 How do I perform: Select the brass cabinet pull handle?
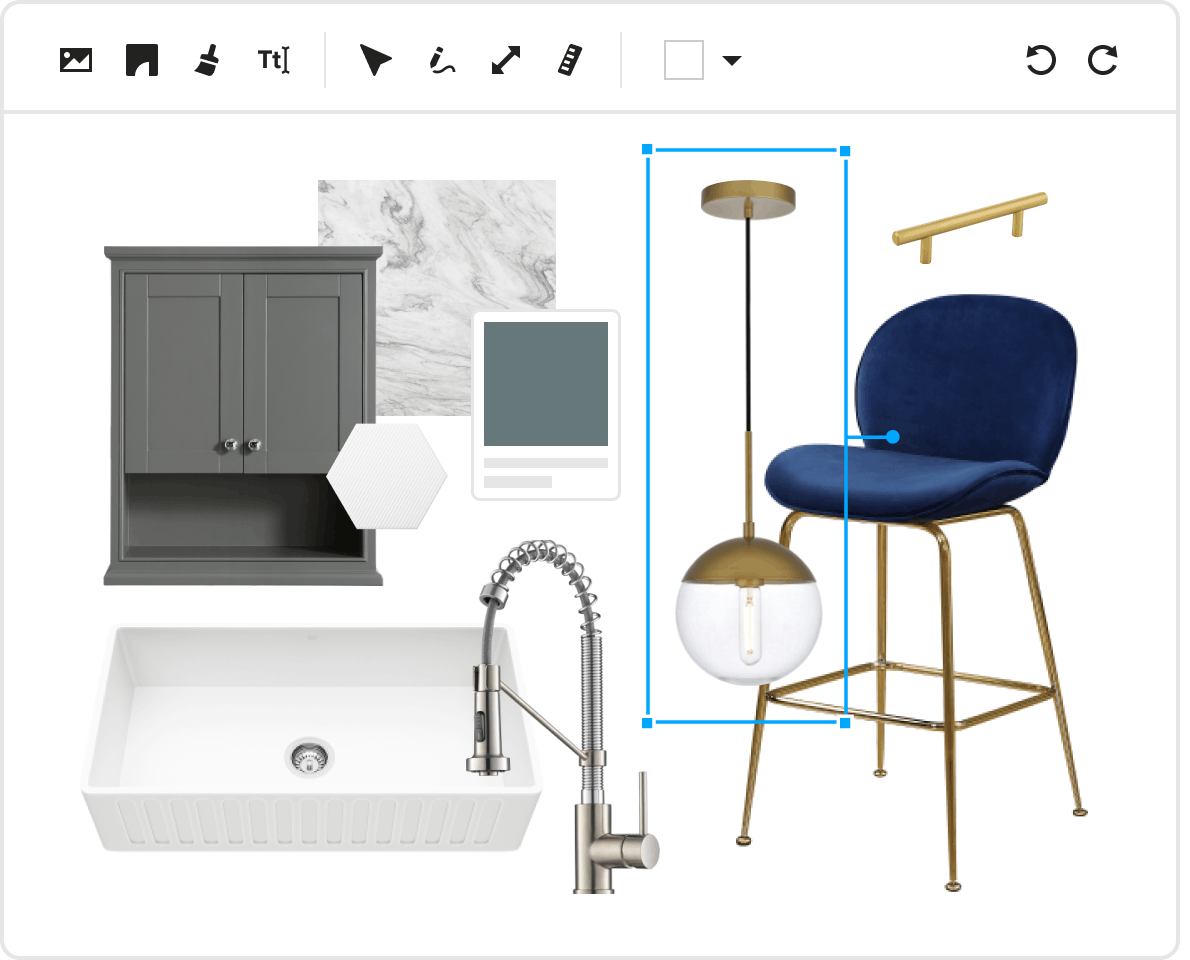click(970, 227)
